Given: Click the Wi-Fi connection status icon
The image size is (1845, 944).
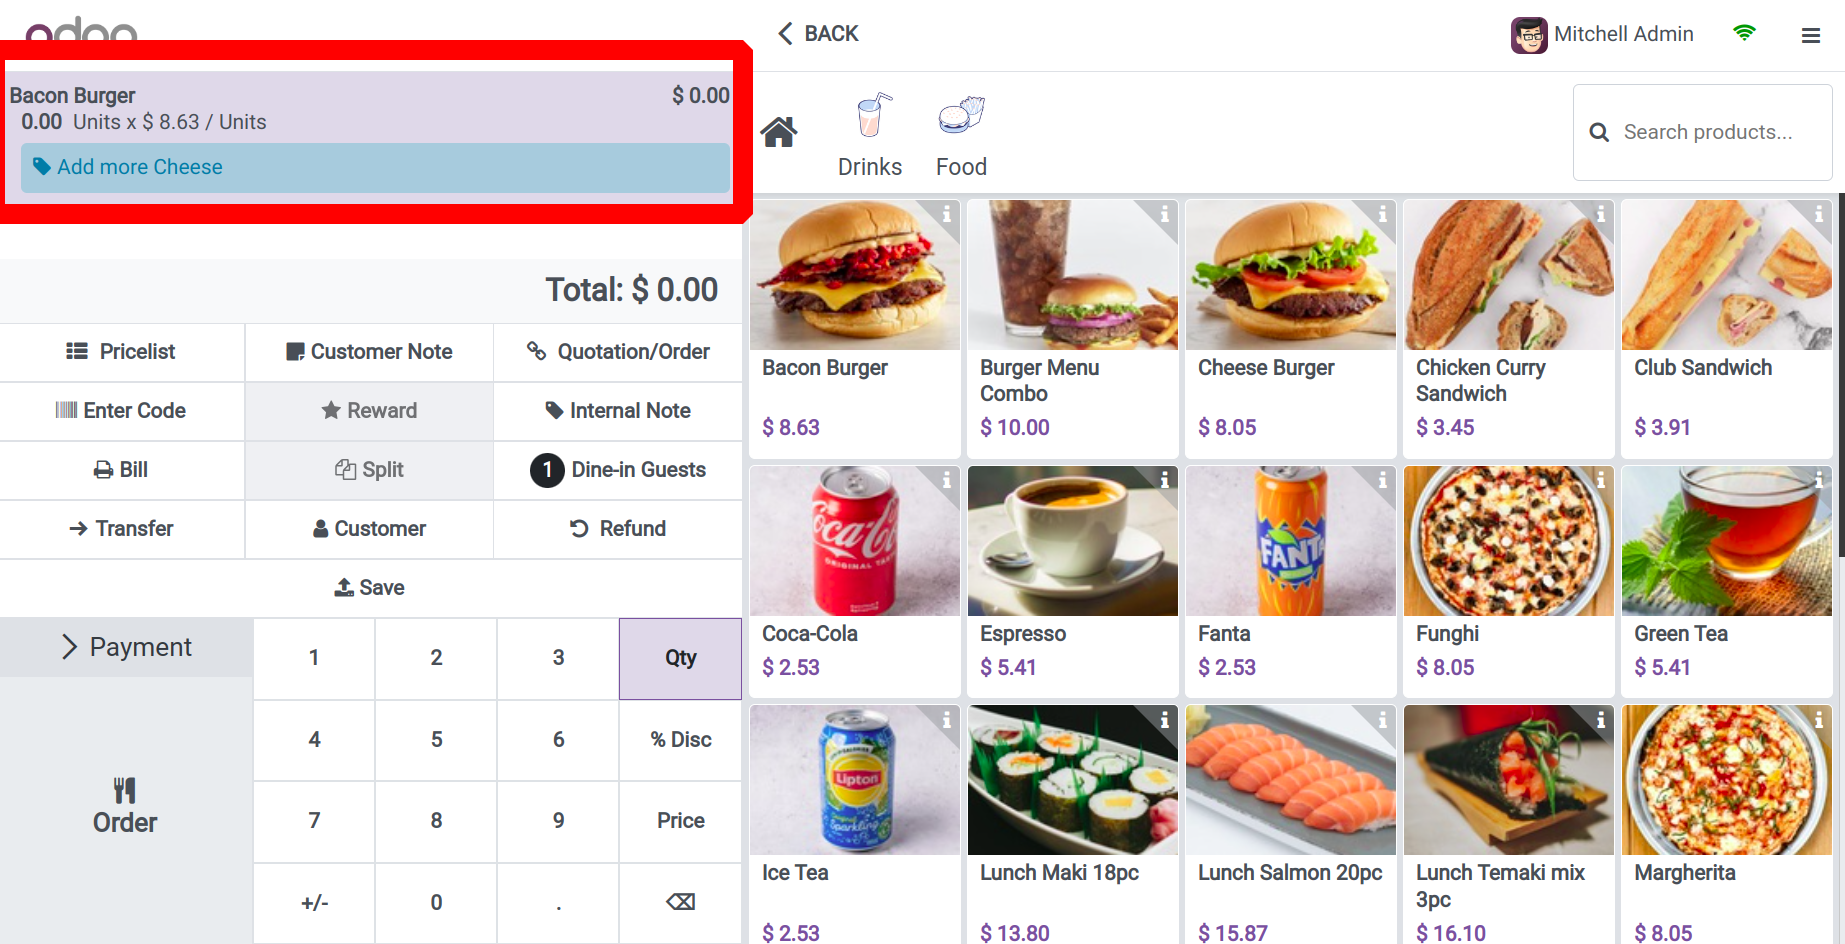Looking at the screenshot, I should (x=1744, y=33).
